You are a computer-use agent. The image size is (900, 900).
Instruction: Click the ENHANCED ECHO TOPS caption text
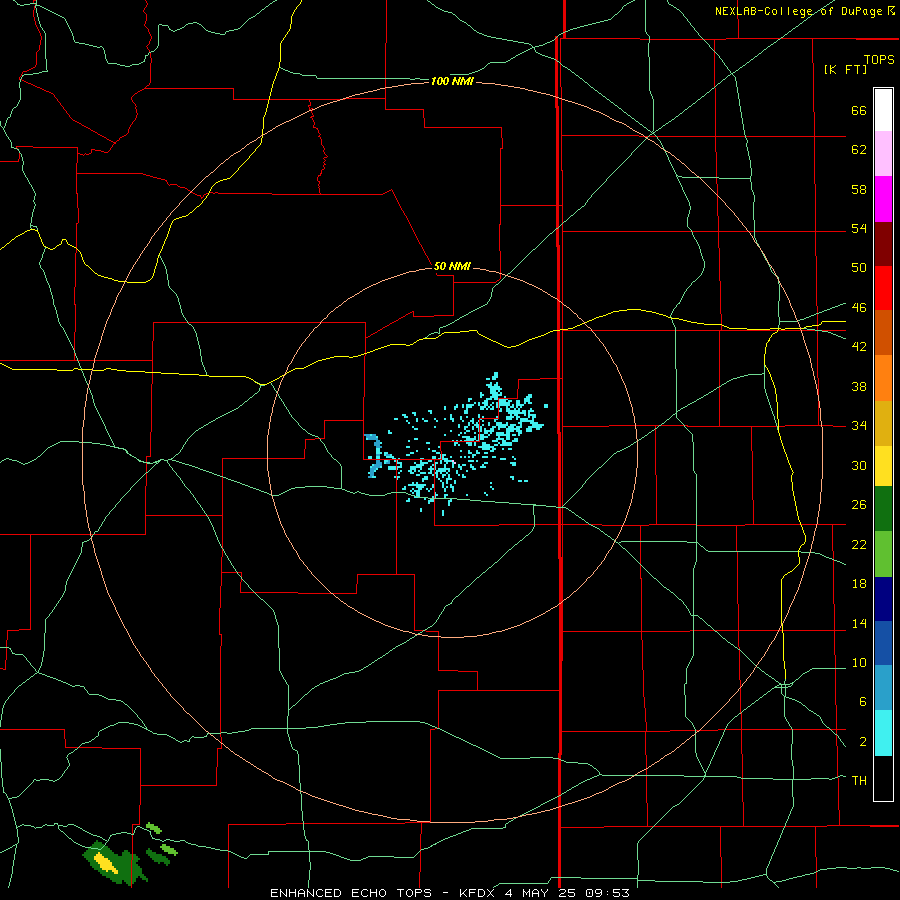coord(351,893)
